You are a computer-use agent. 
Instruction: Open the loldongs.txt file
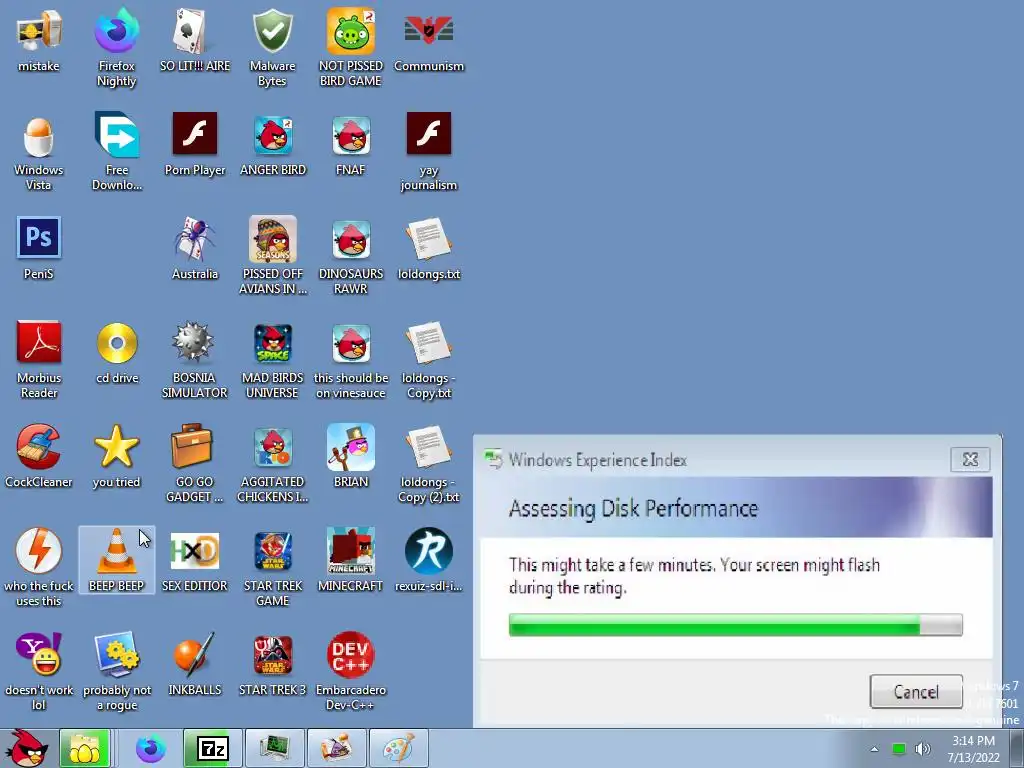[x=428, y=248]
